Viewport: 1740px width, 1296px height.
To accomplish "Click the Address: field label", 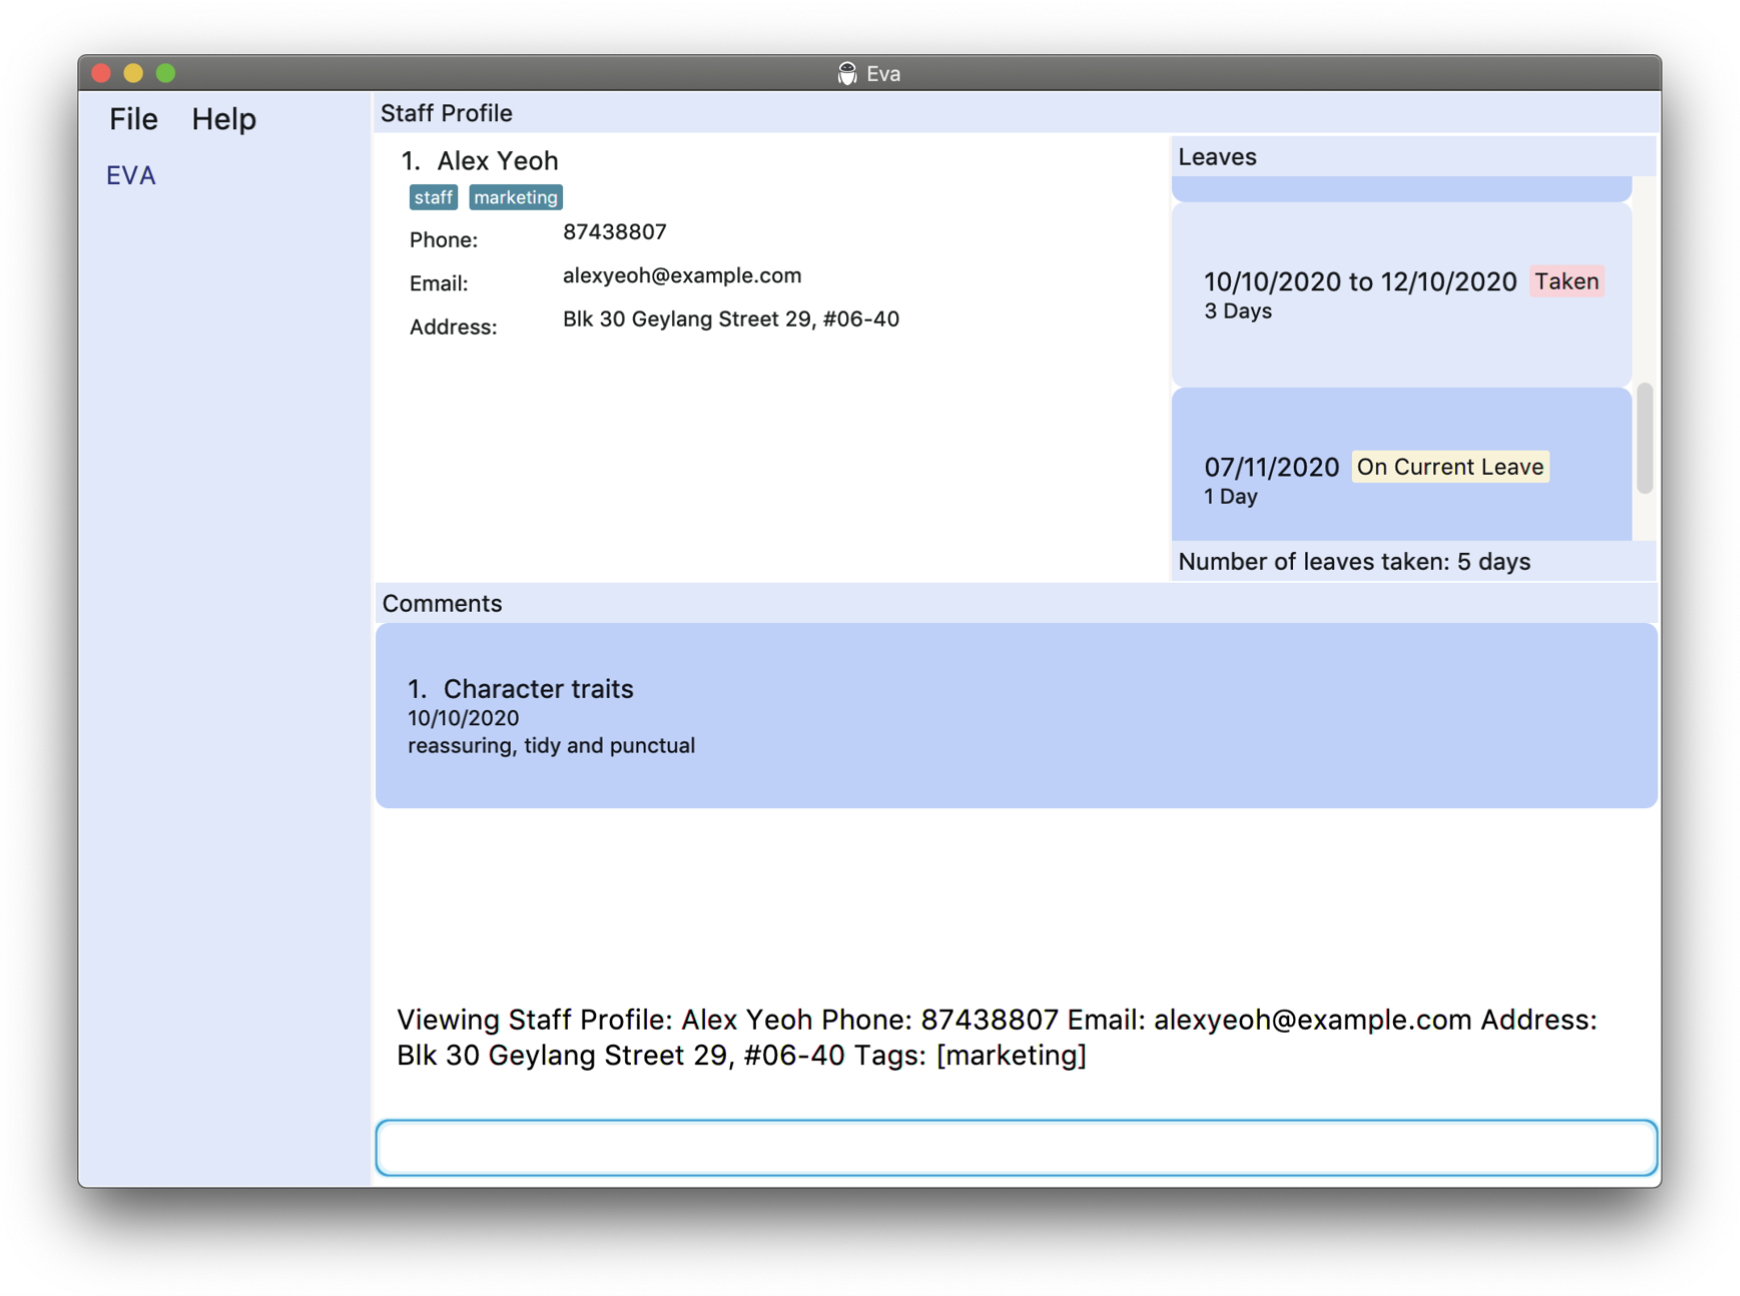I will [452, 328].
